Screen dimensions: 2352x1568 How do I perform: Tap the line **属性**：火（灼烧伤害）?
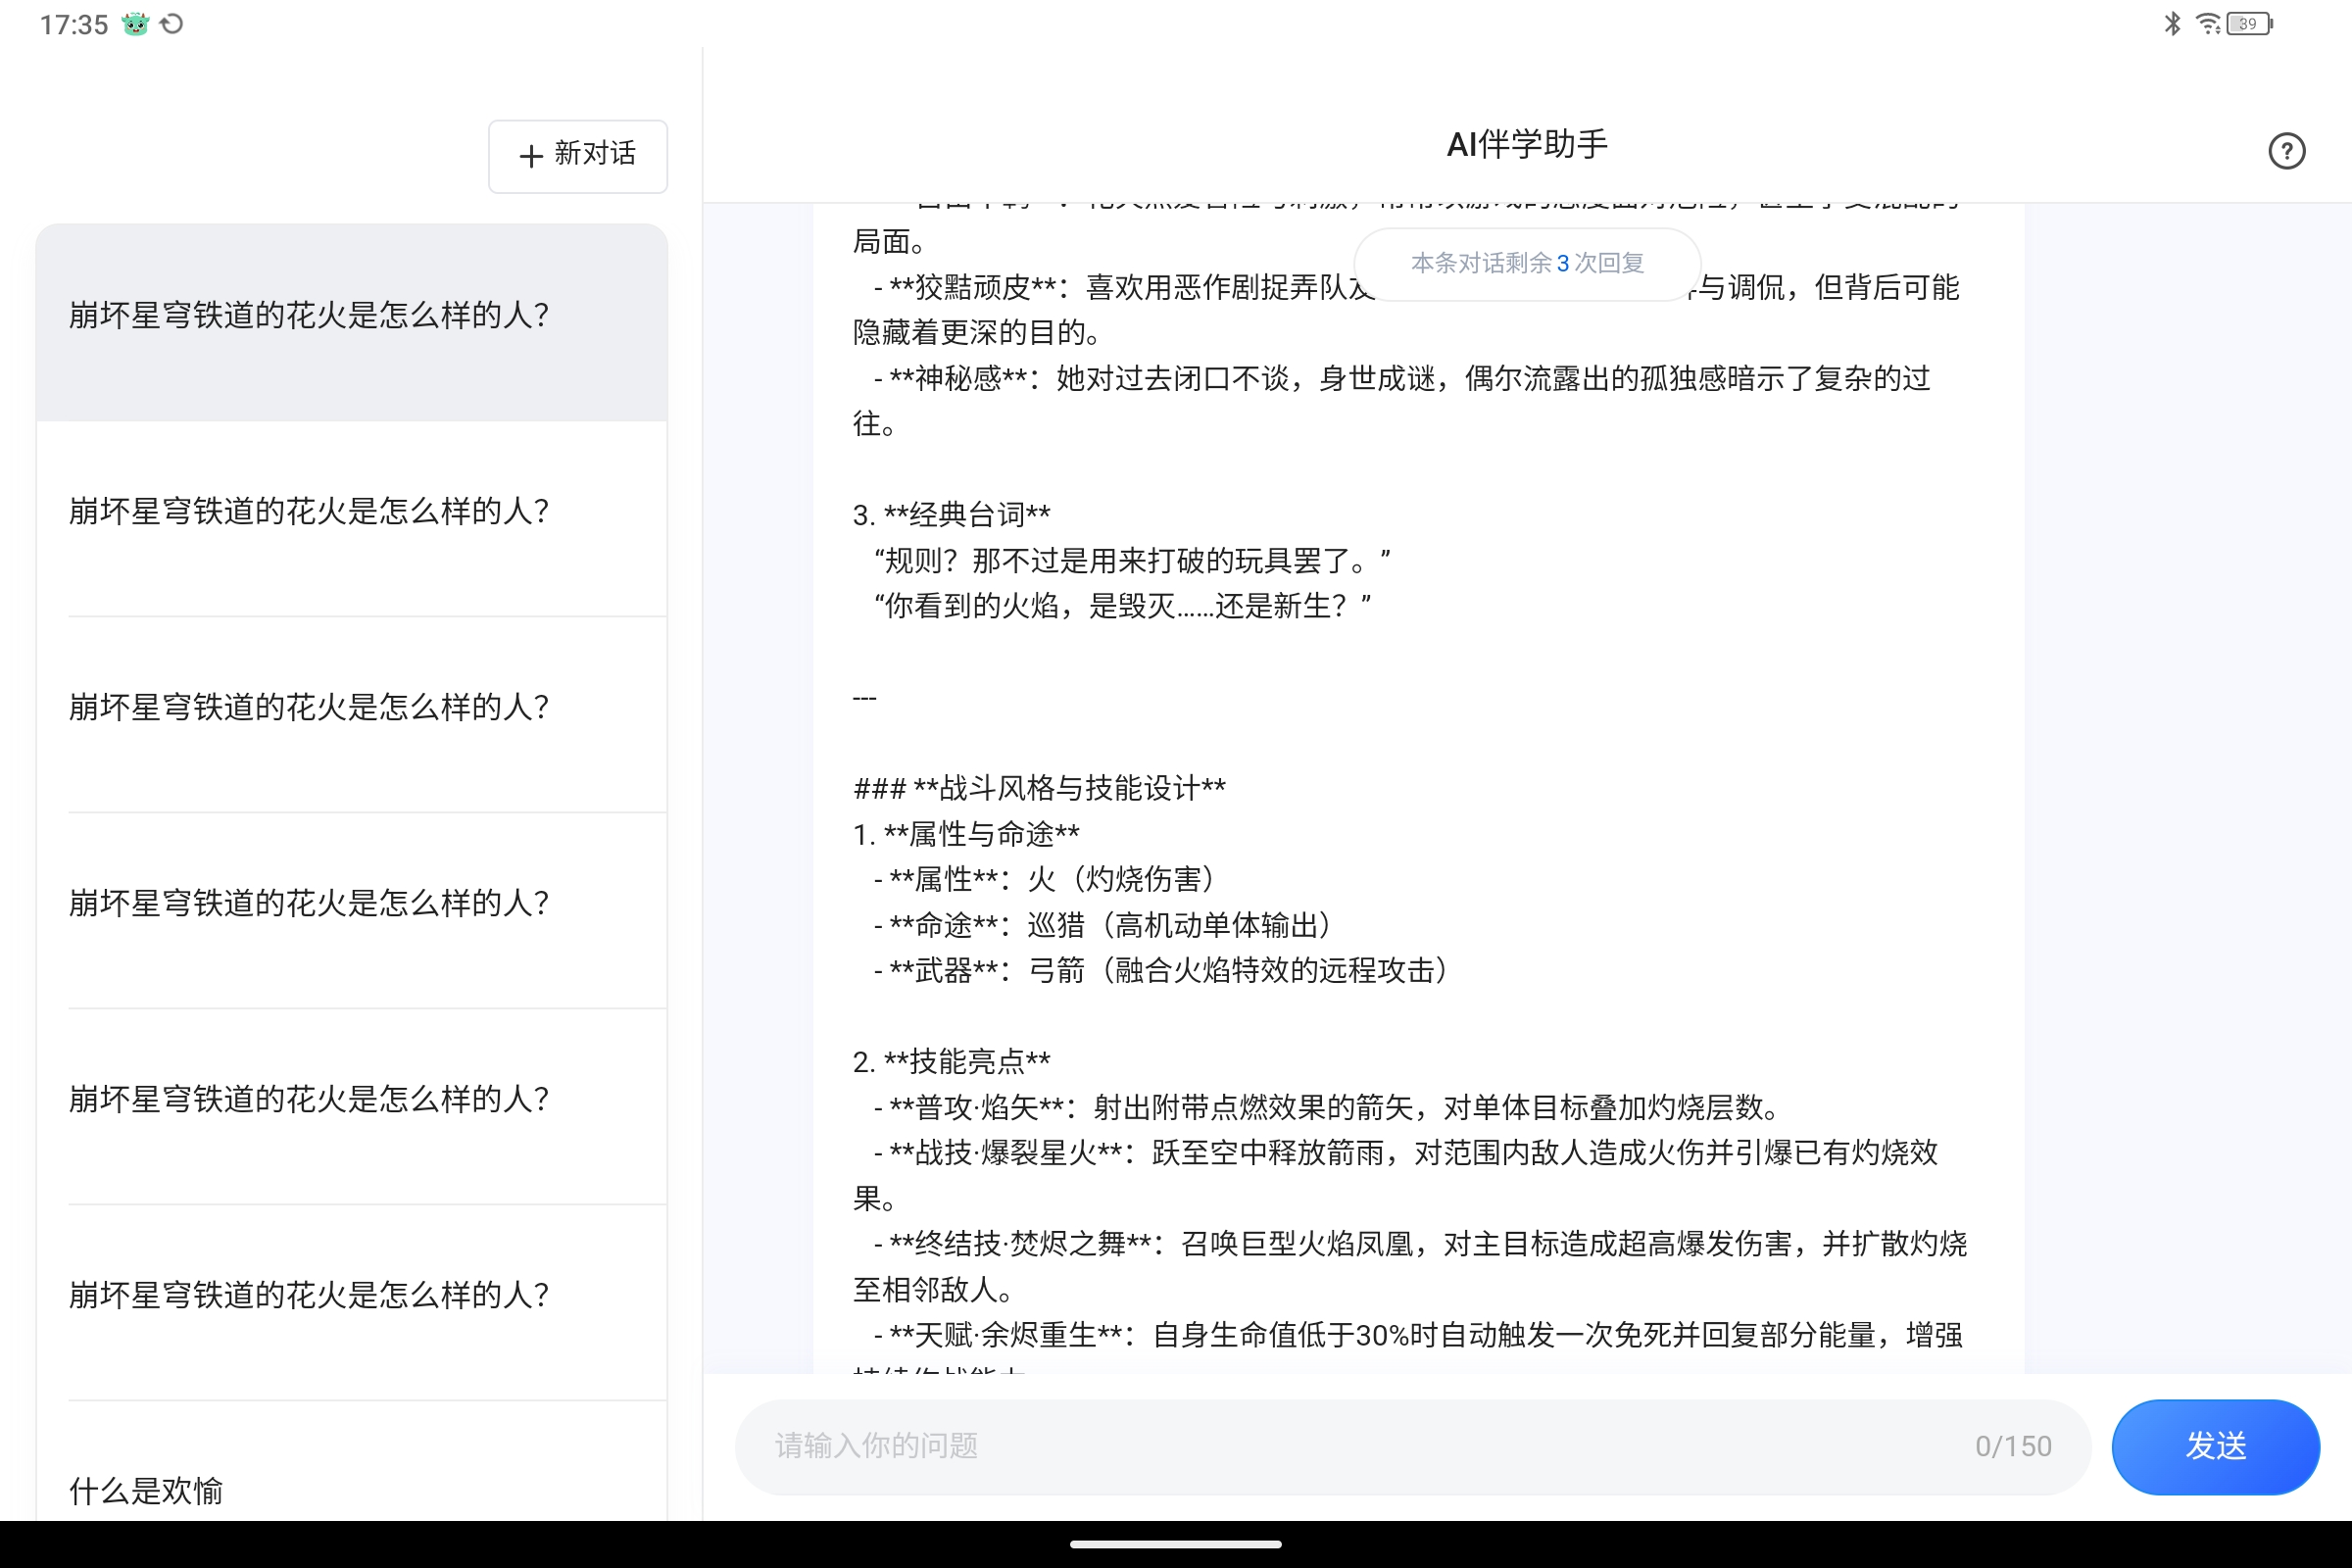coord(1044,879)
